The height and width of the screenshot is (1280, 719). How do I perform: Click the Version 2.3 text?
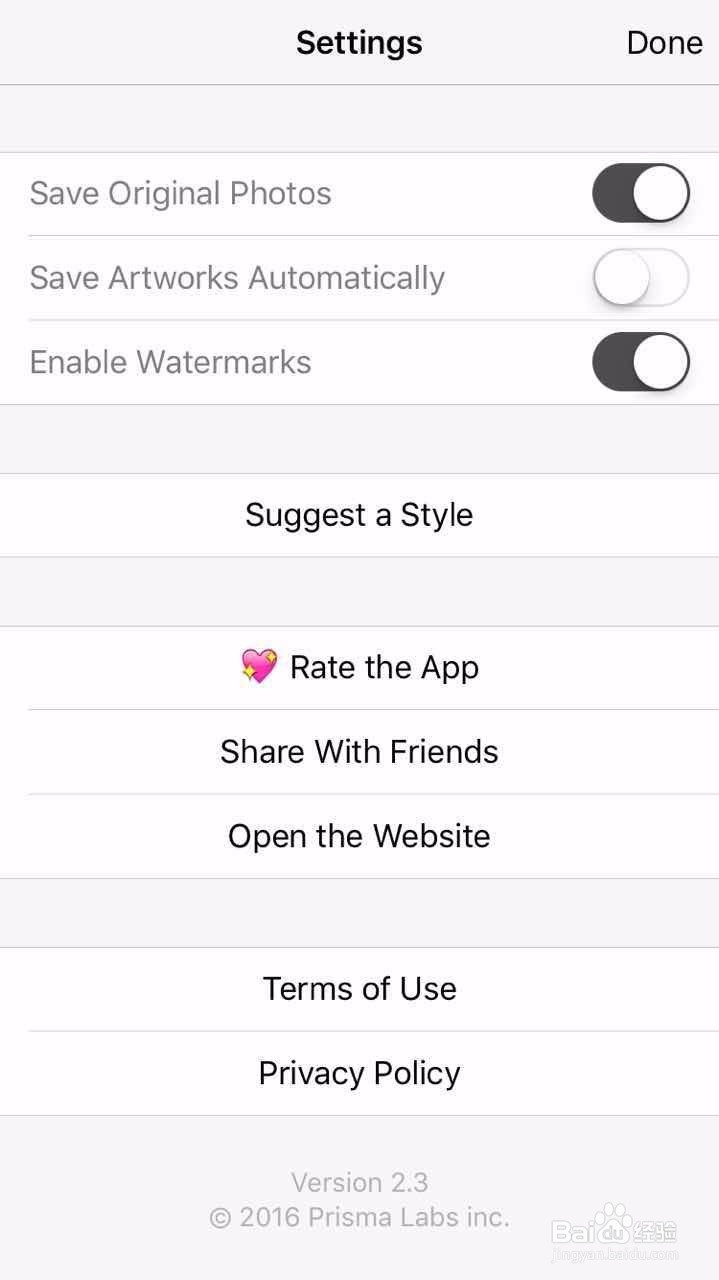click(x=359, y=1183)
